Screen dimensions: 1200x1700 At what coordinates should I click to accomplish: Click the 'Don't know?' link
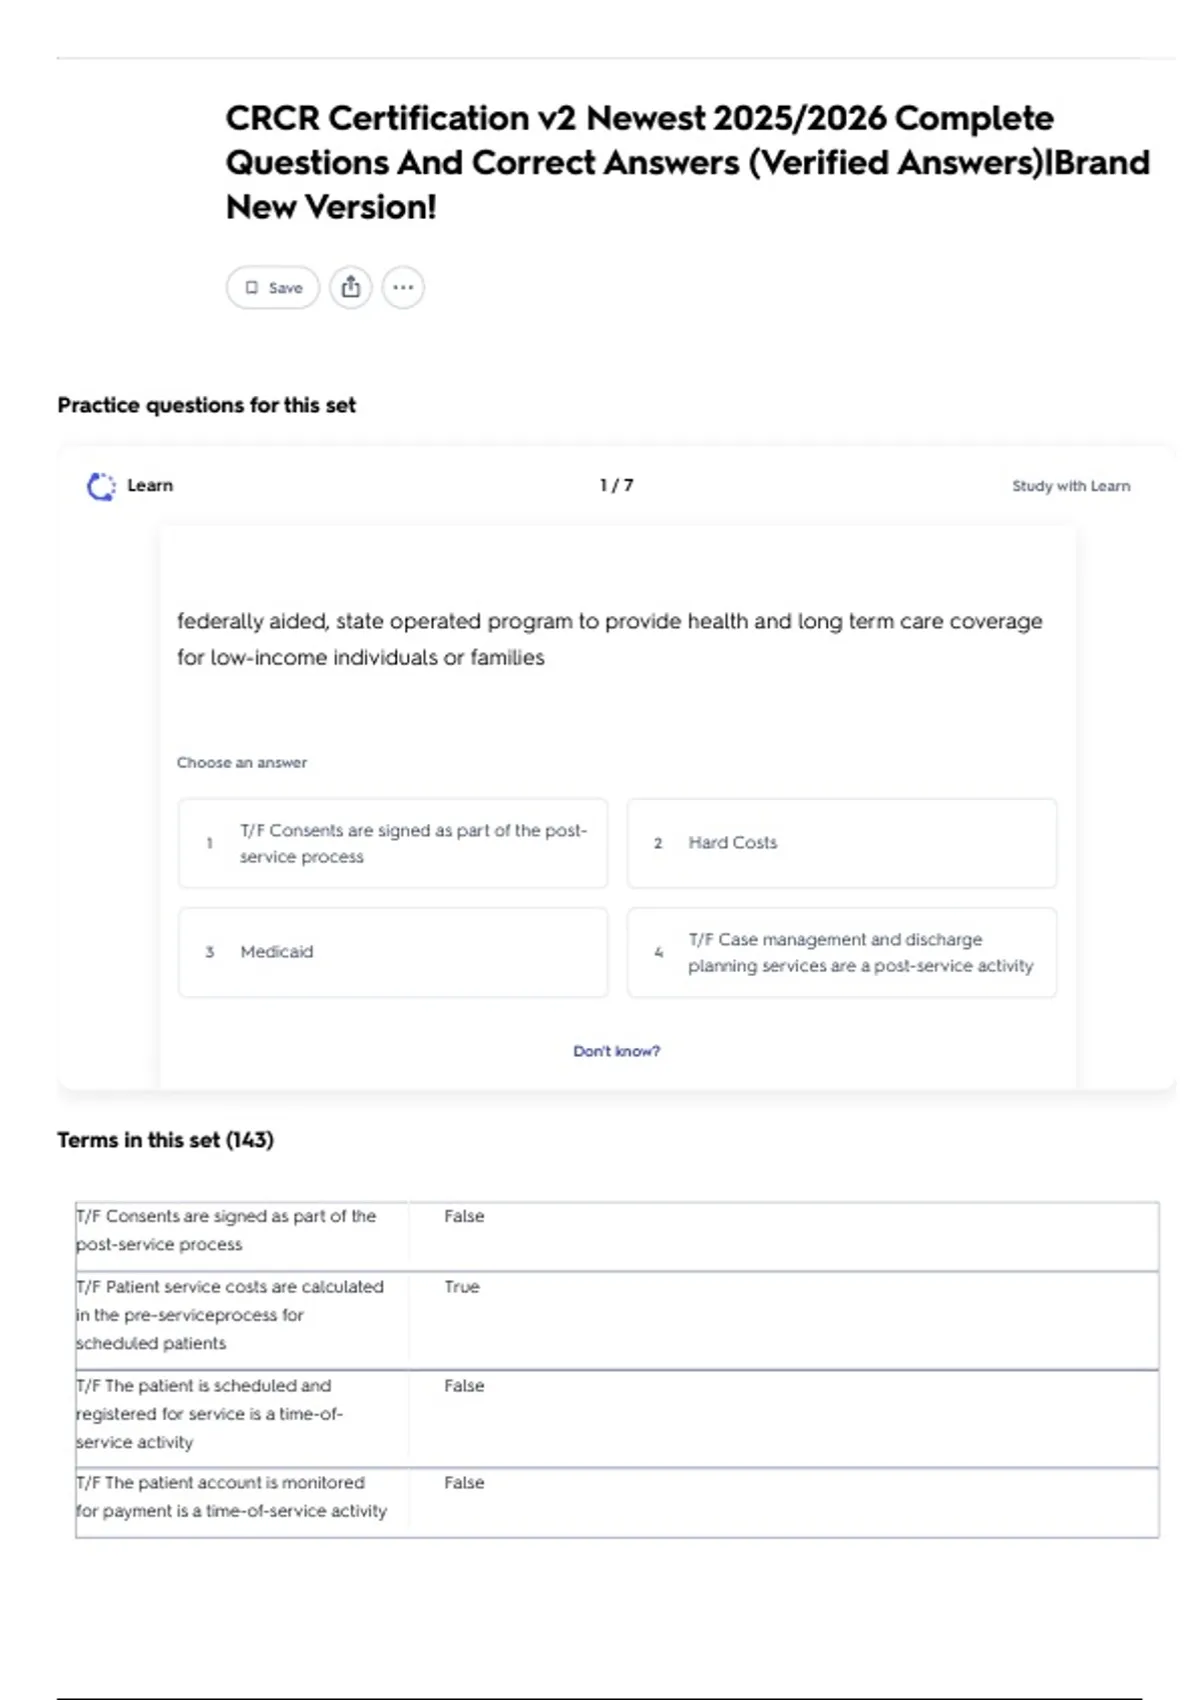click(x=616, y=1051)
